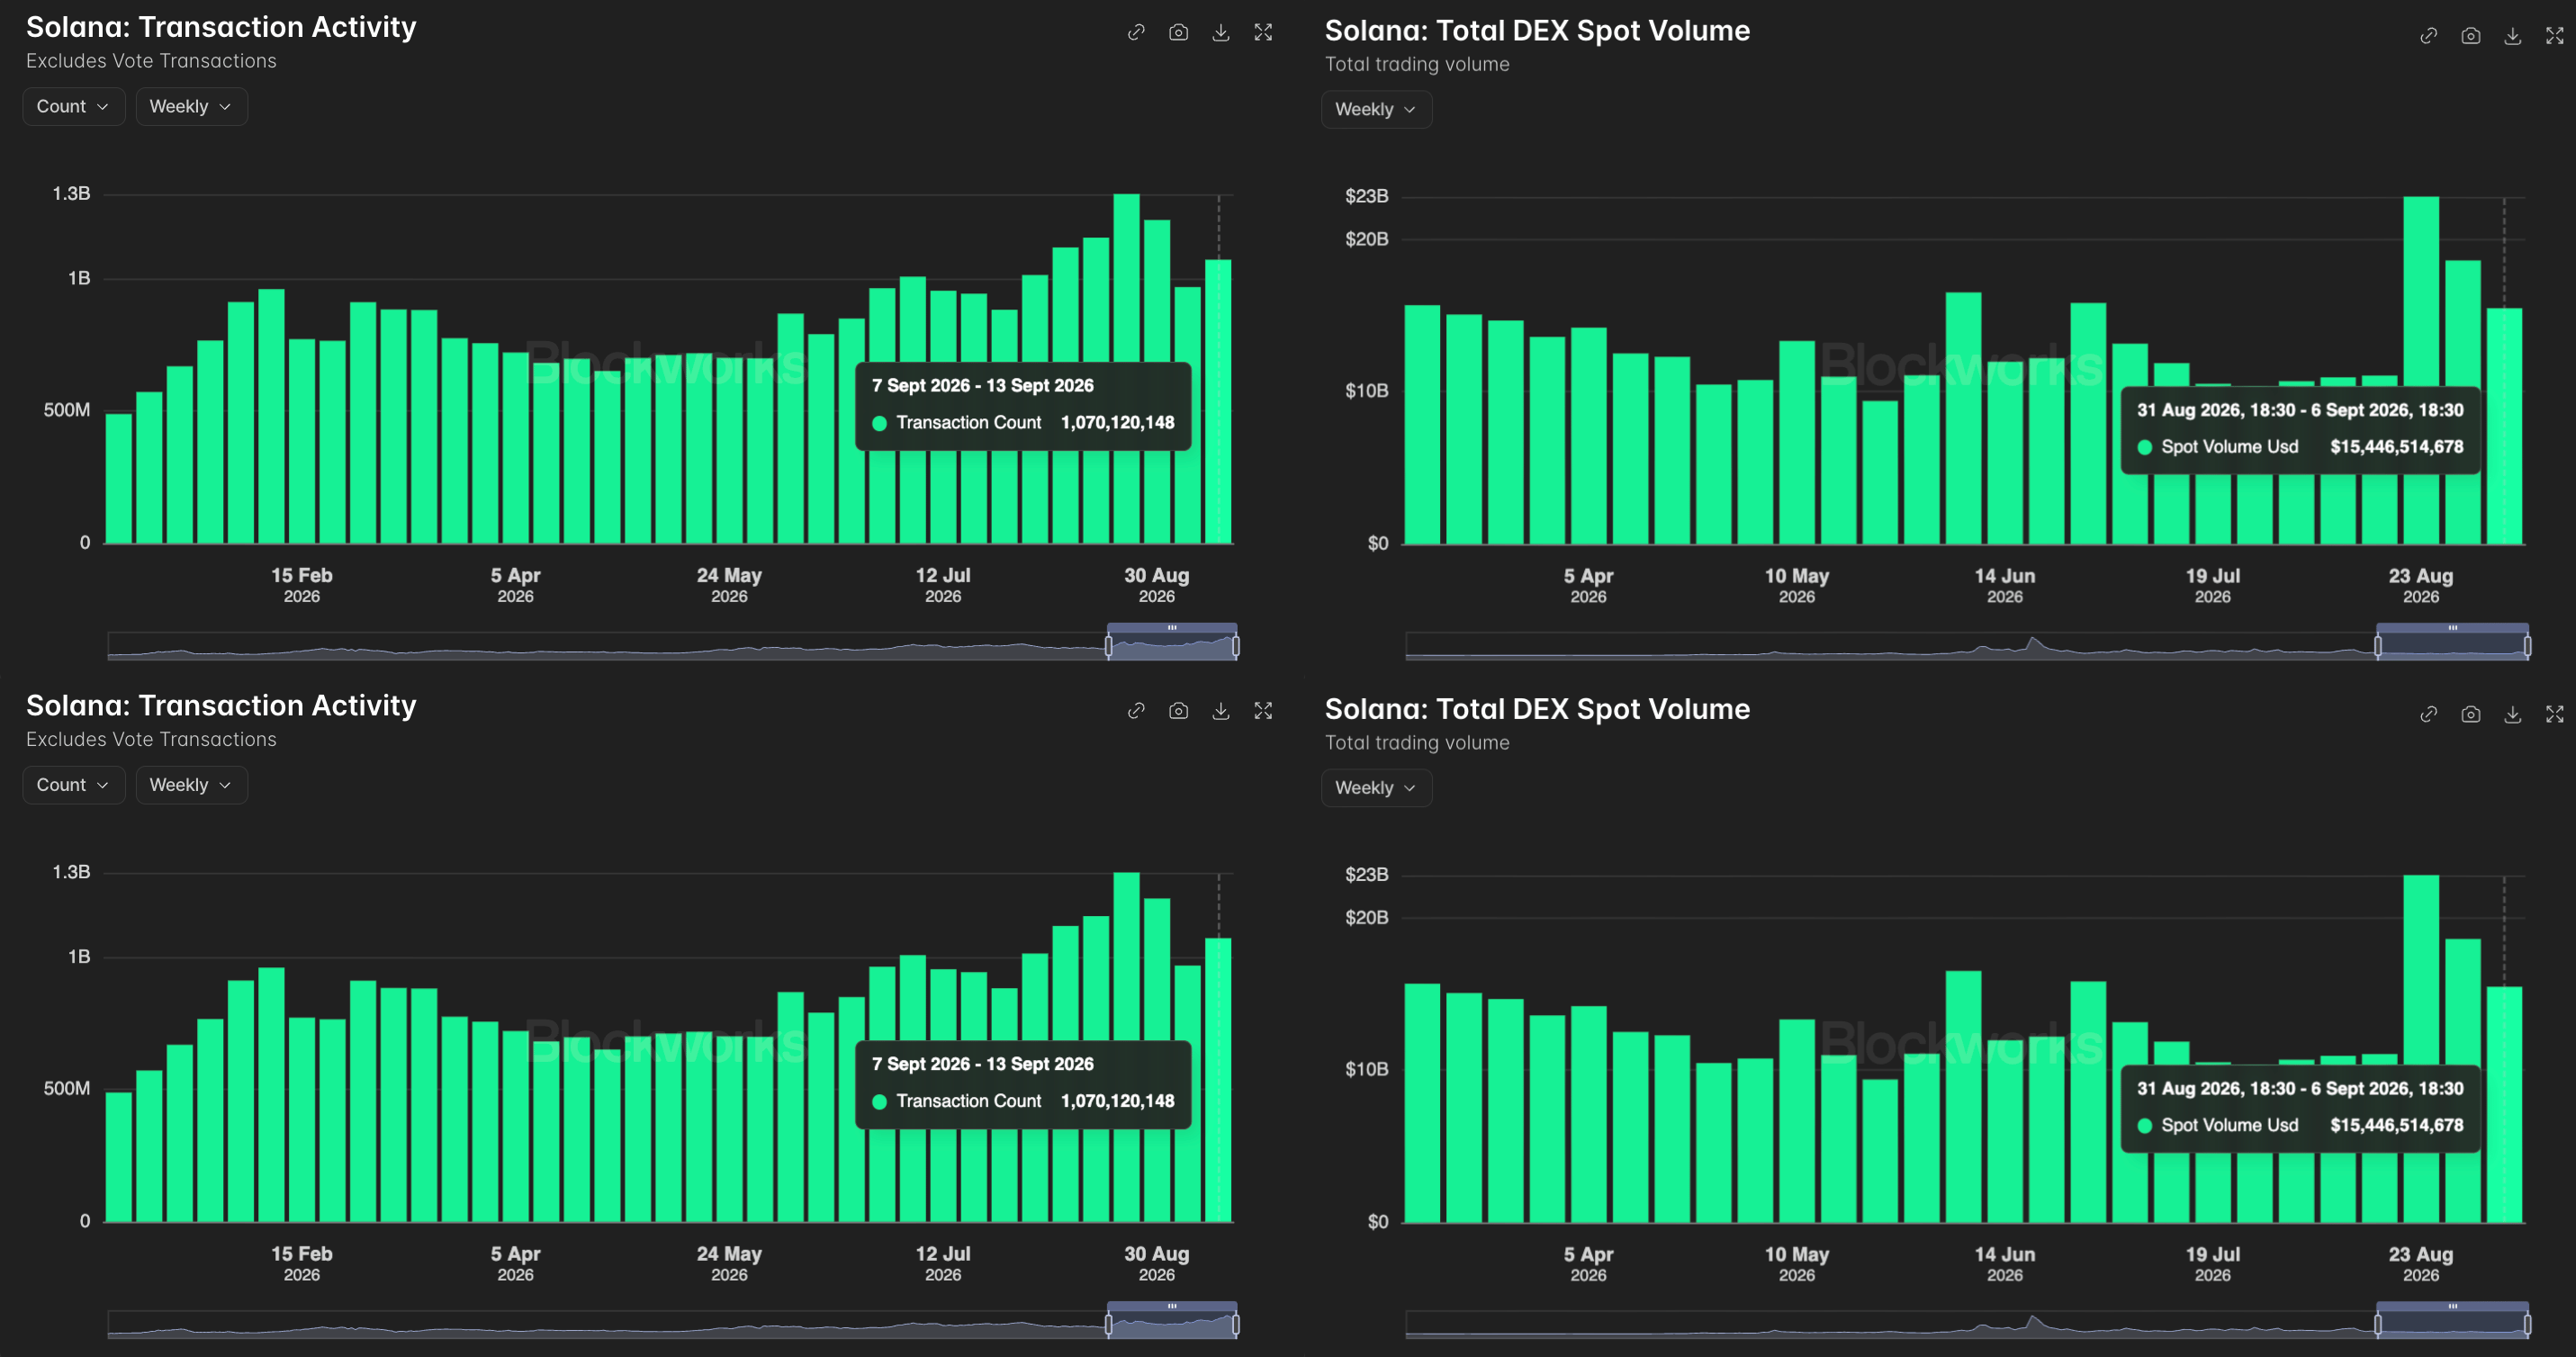Click lower "Solana: Transaction Activity" chart title
2576x1357 pixels.
pos(221,706)
